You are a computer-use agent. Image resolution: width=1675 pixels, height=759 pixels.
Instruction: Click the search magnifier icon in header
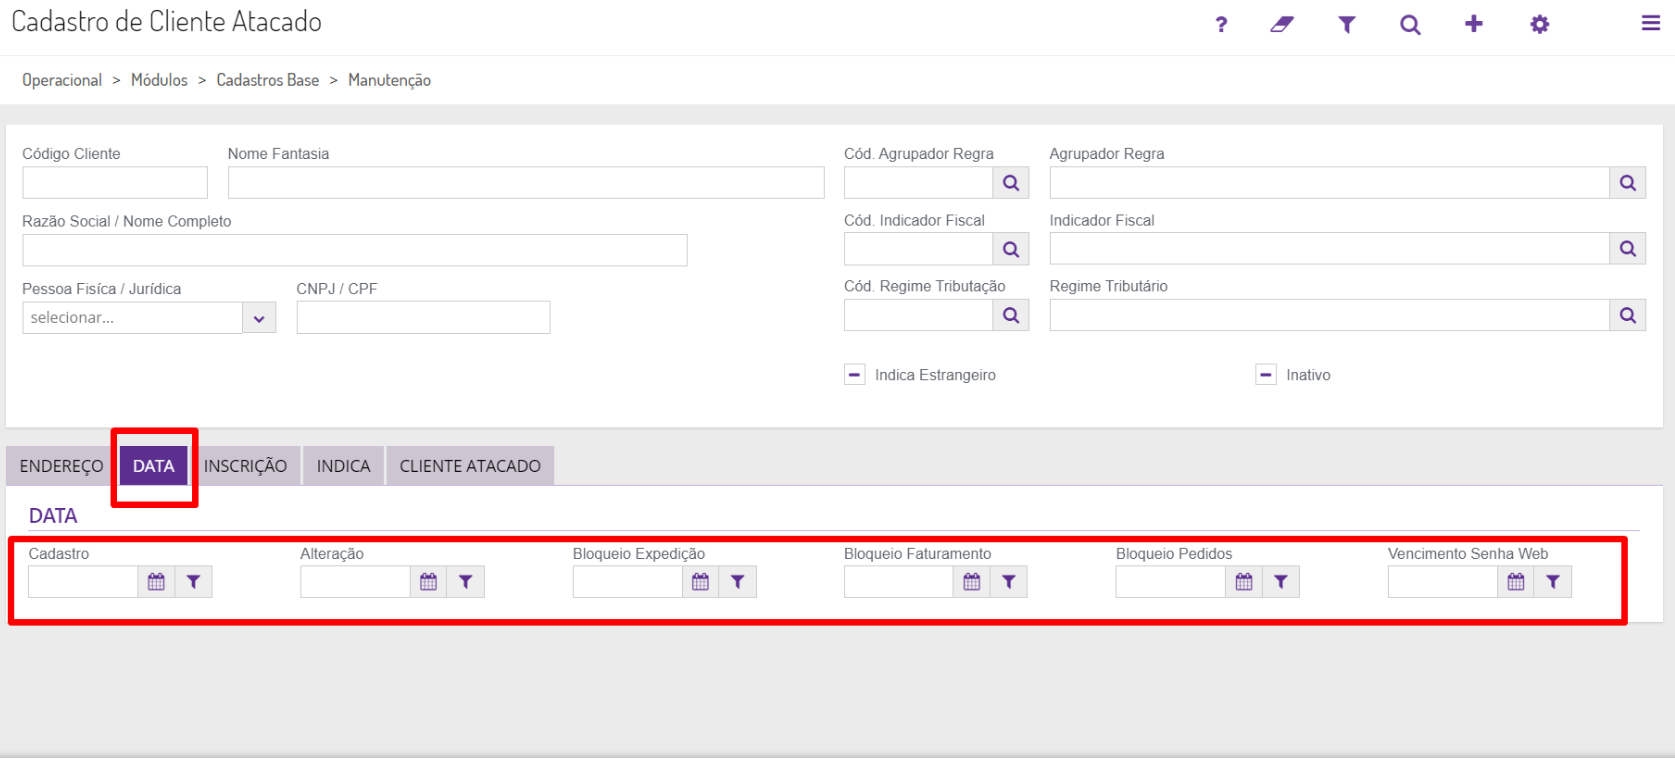(1410, 25)
